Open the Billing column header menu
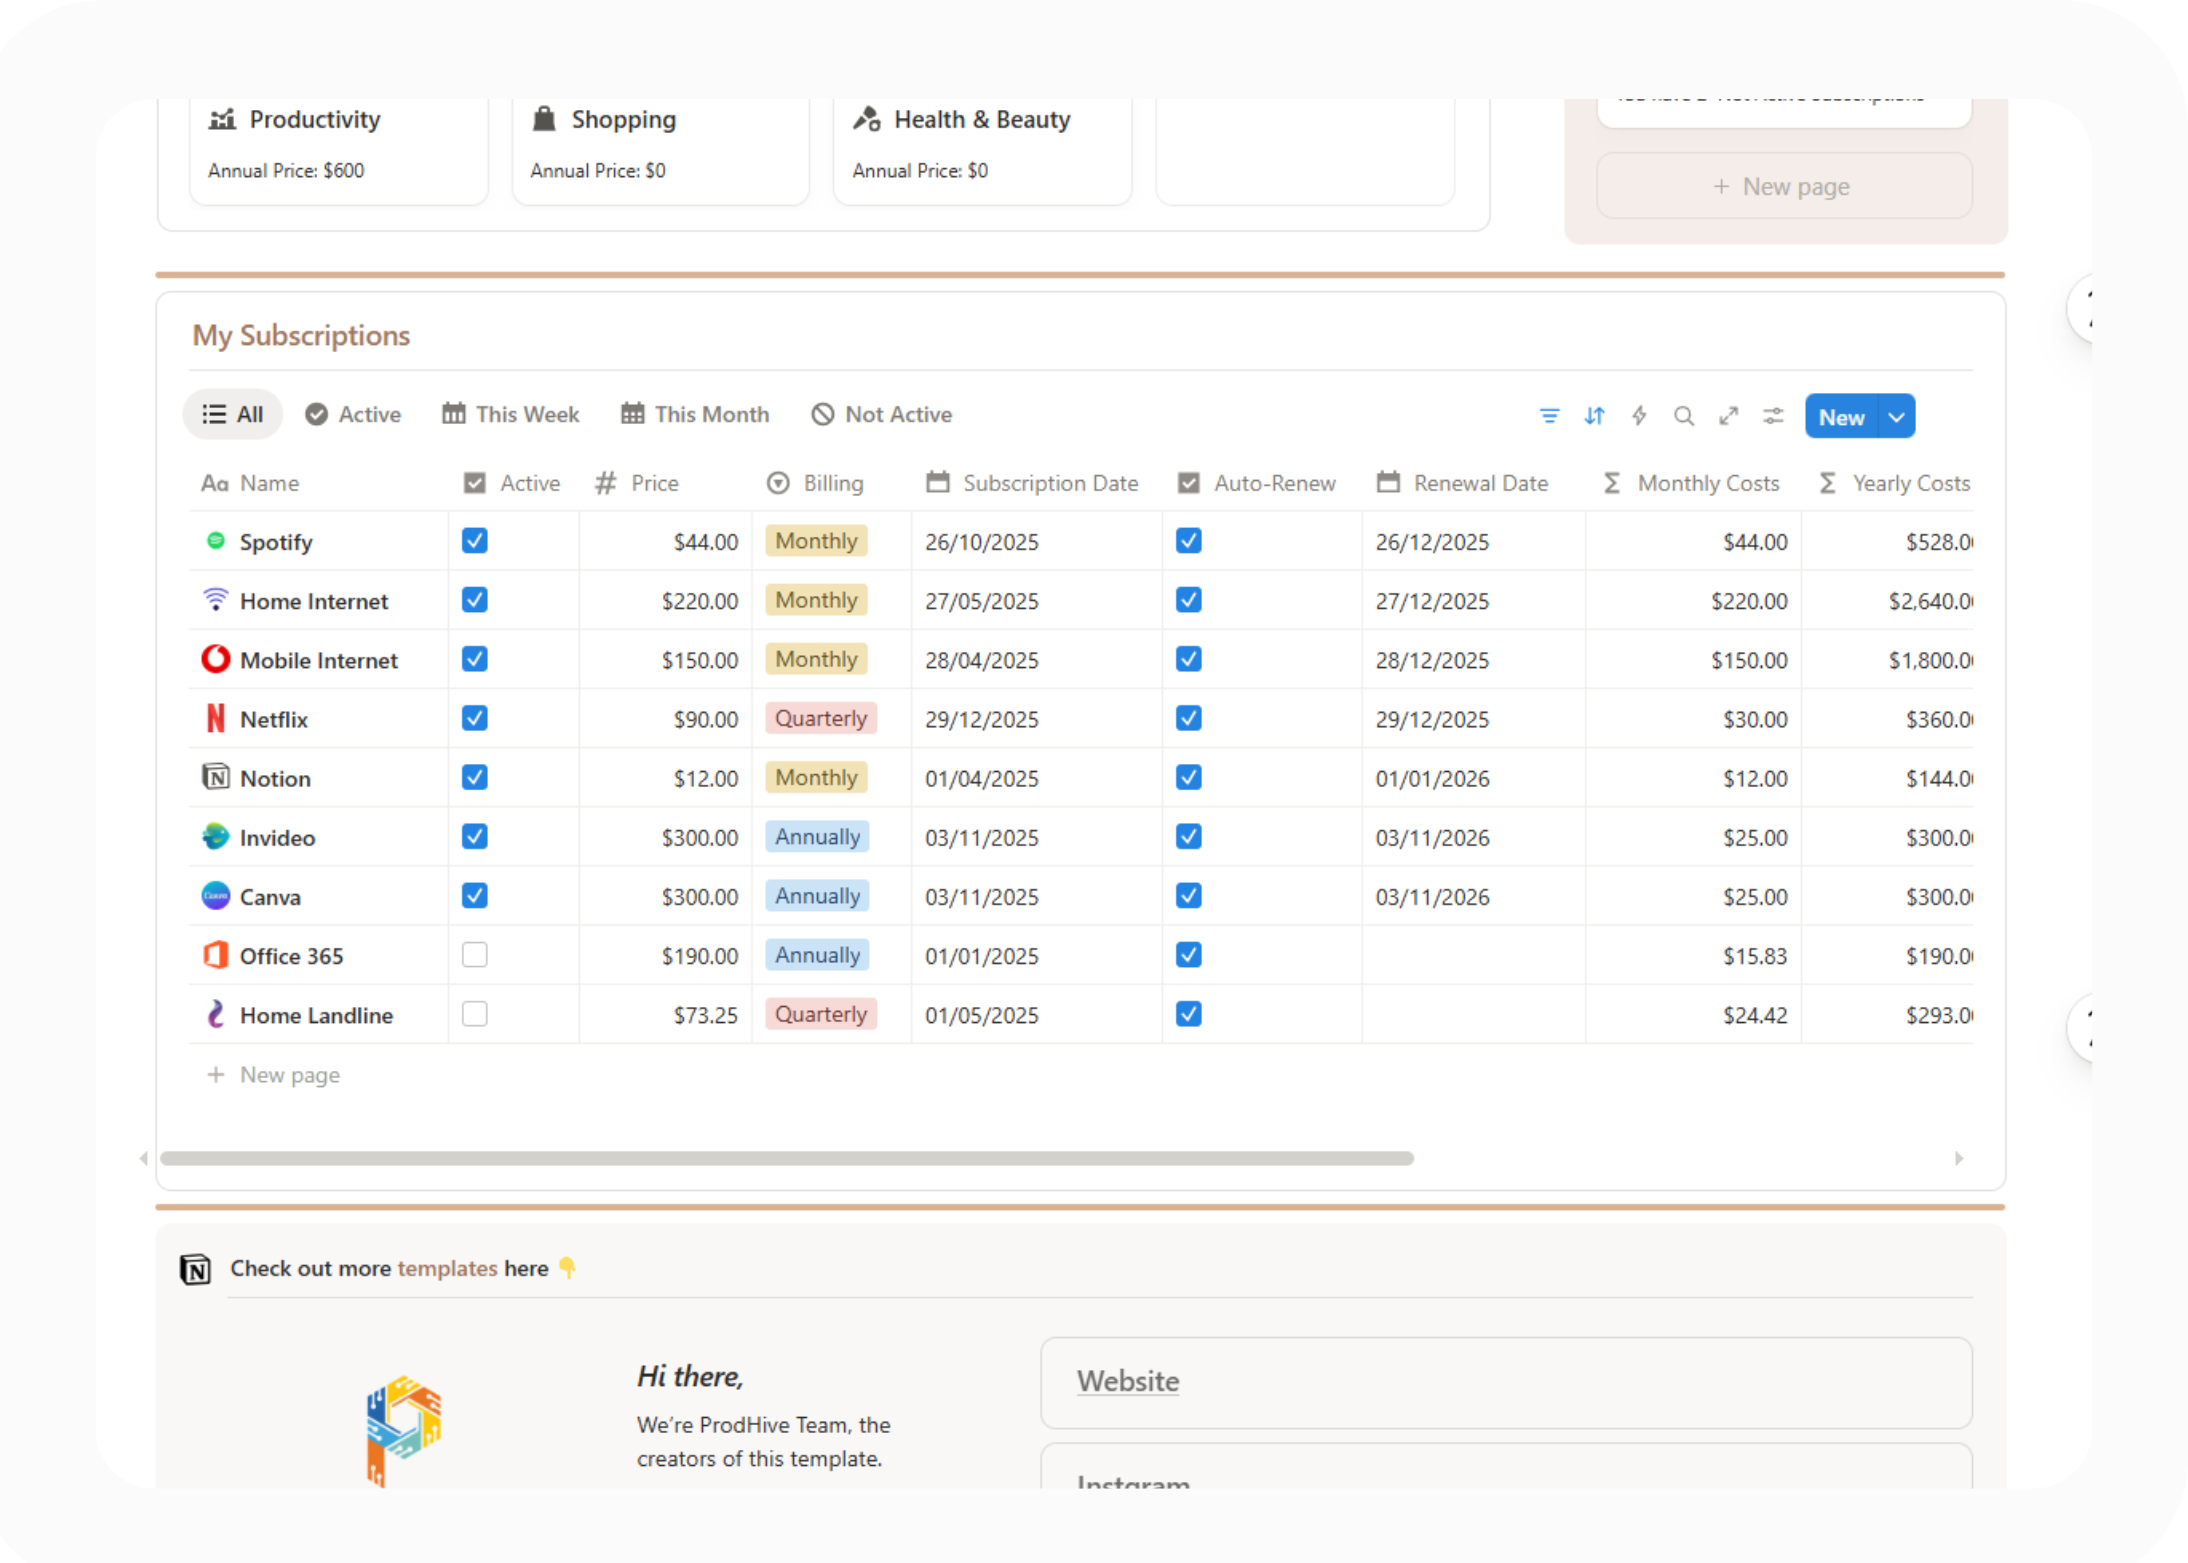This screenshot has height=1563, width=2188. 832,483
